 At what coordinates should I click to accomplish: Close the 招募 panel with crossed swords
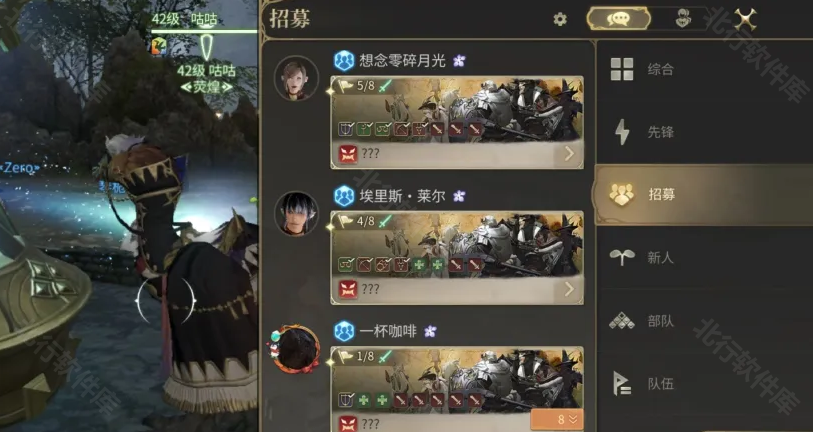pyautogui.click(x=745, y=19)
